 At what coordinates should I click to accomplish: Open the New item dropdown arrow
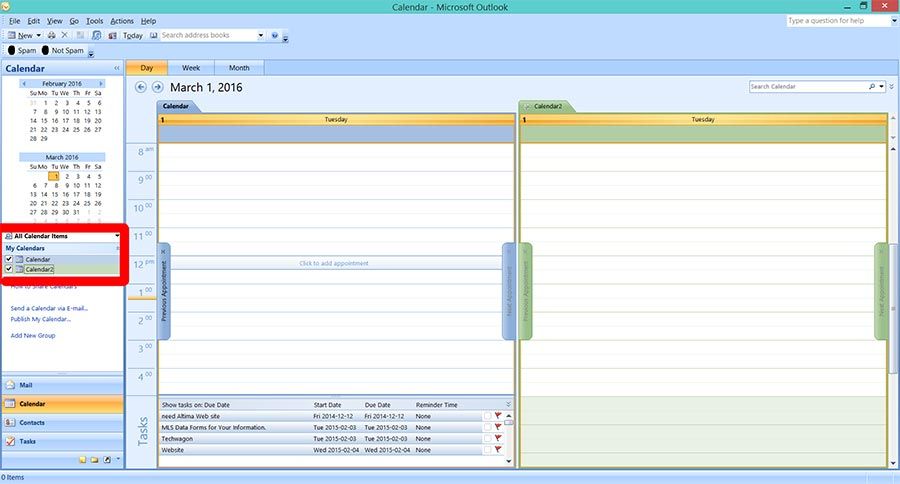click(38, 36)
